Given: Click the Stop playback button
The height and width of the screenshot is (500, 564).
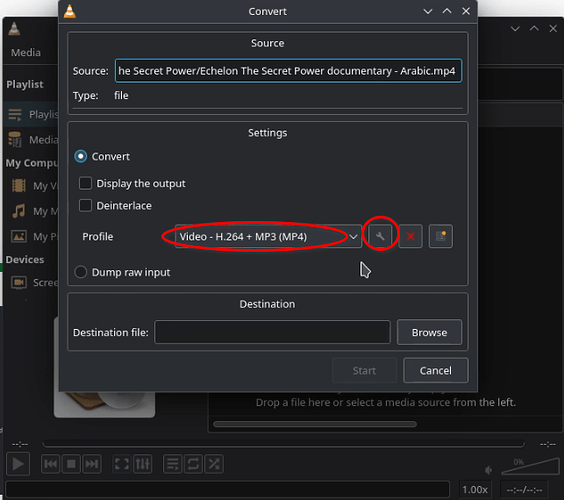Looking at the screenshot, I should pyautogui.click(x=71, y=464).
